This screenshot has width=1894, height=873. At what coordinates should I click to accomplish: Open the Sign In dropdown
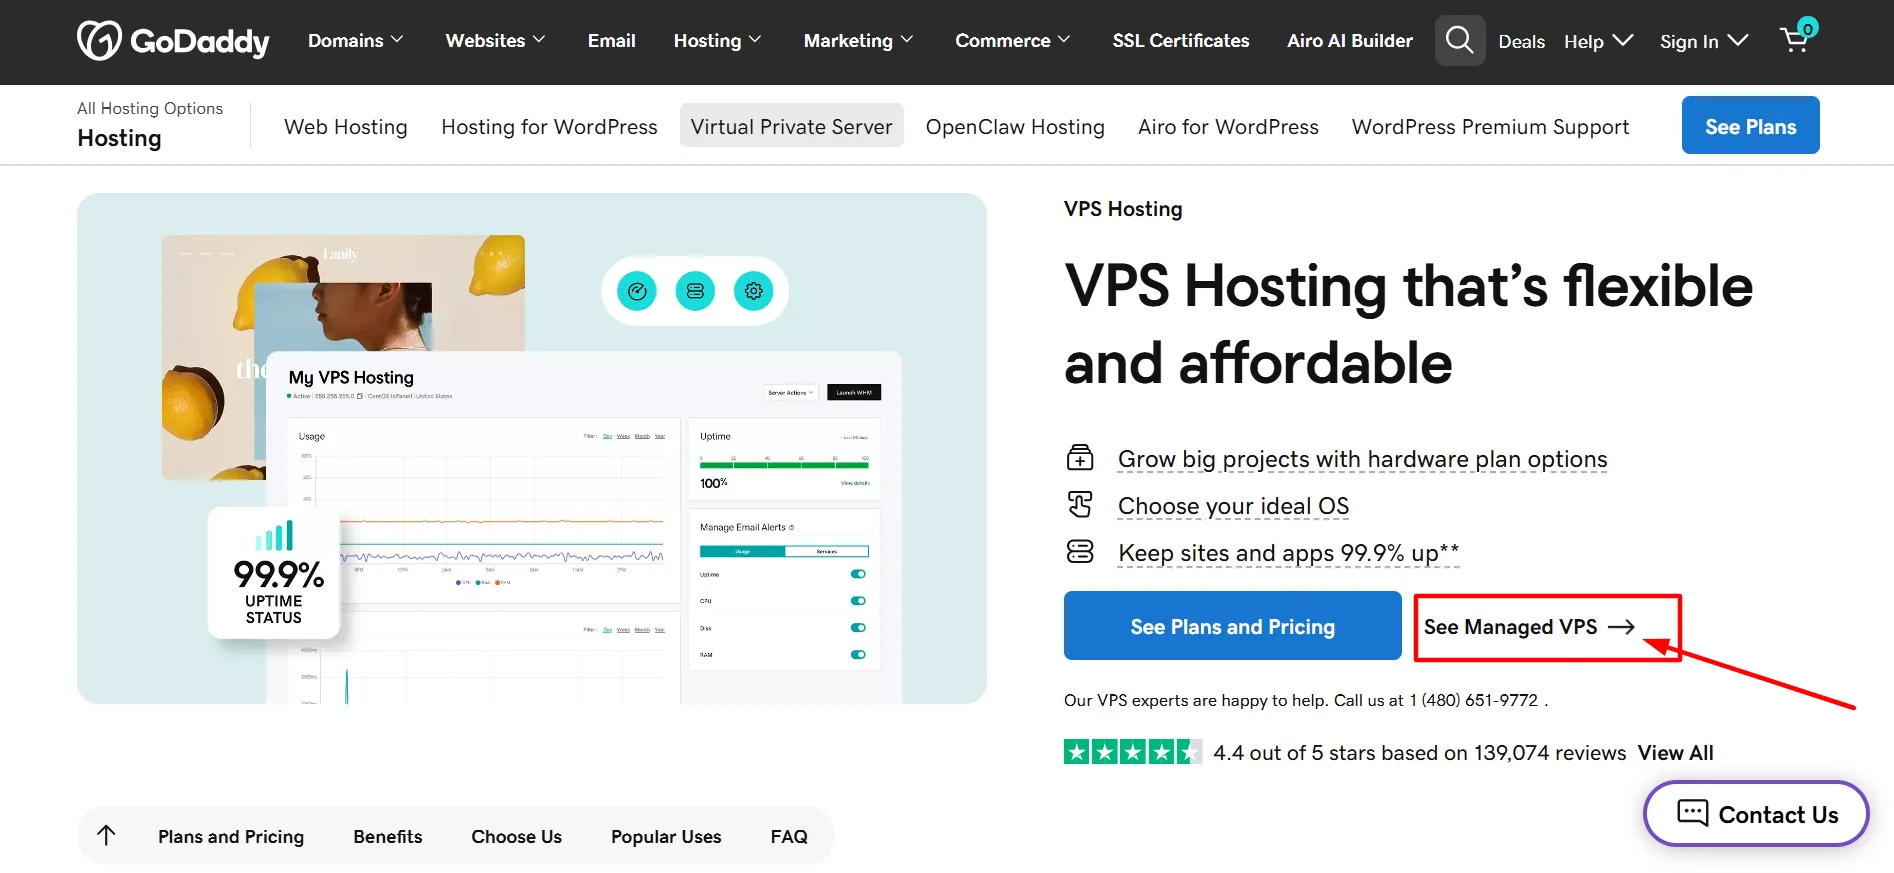click(1704, 41)
